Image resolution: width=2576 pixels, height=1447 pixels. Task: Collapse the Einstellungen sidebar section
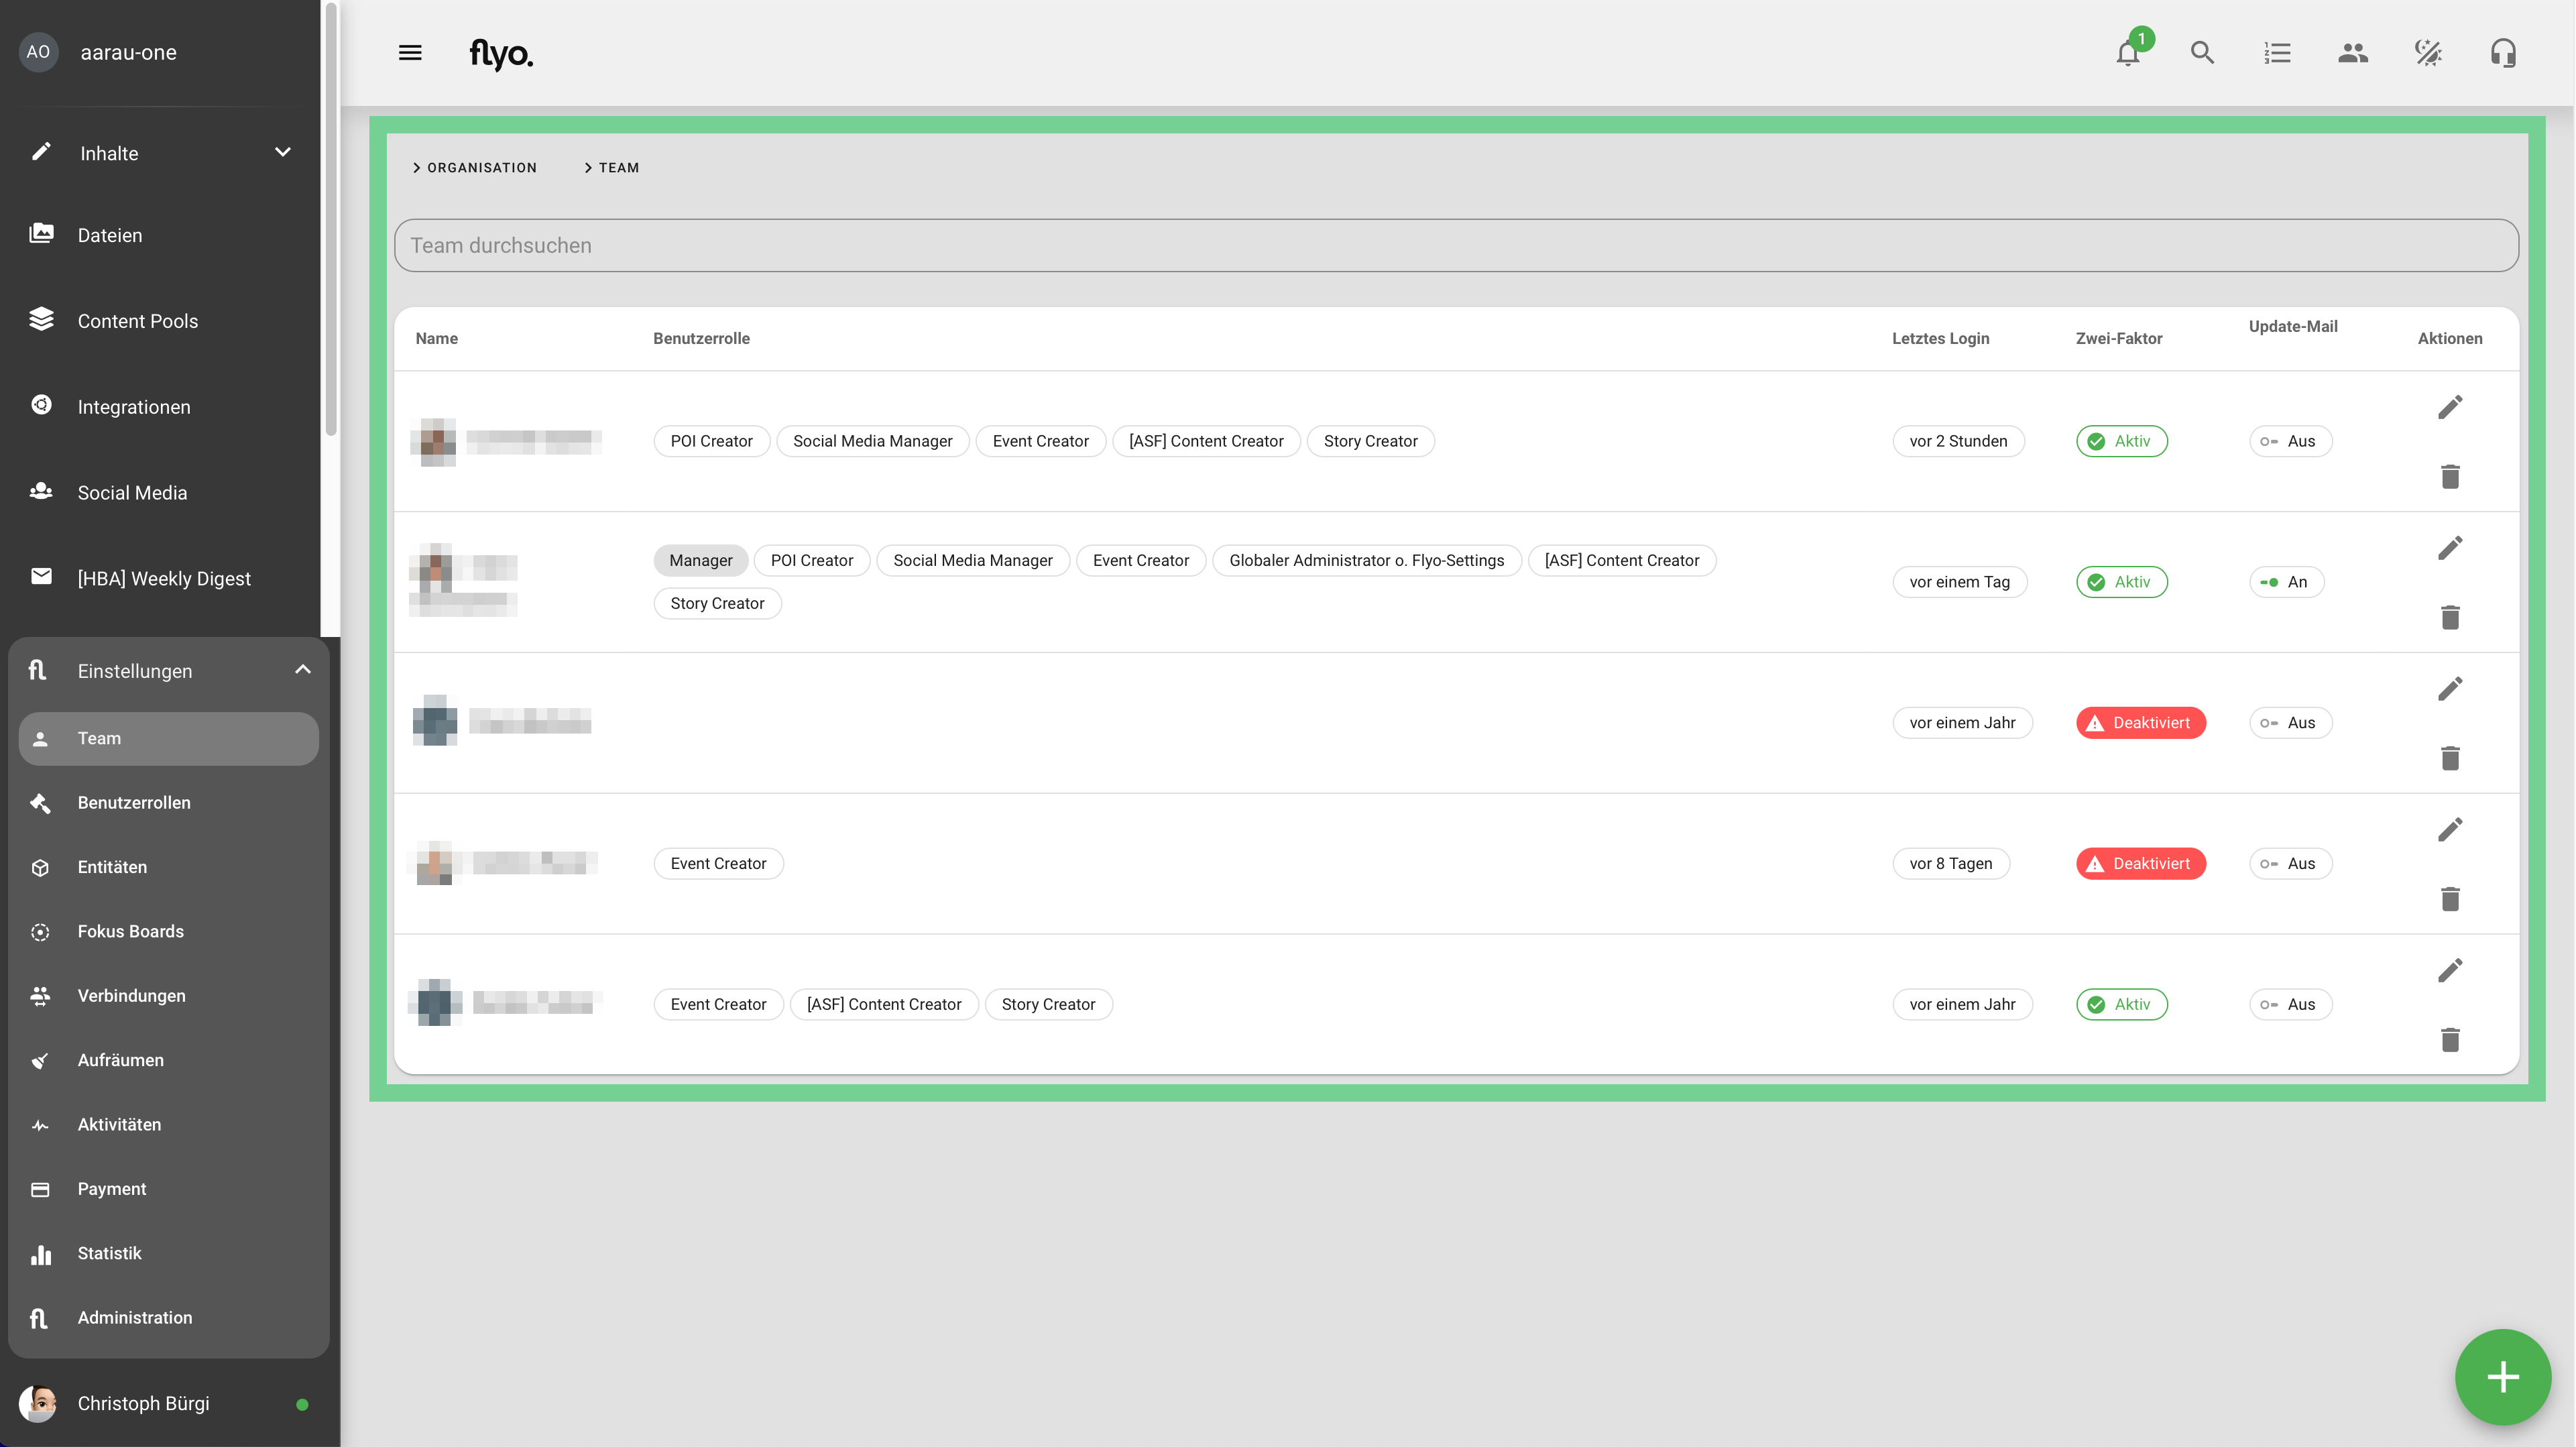(x=302, y=670)
